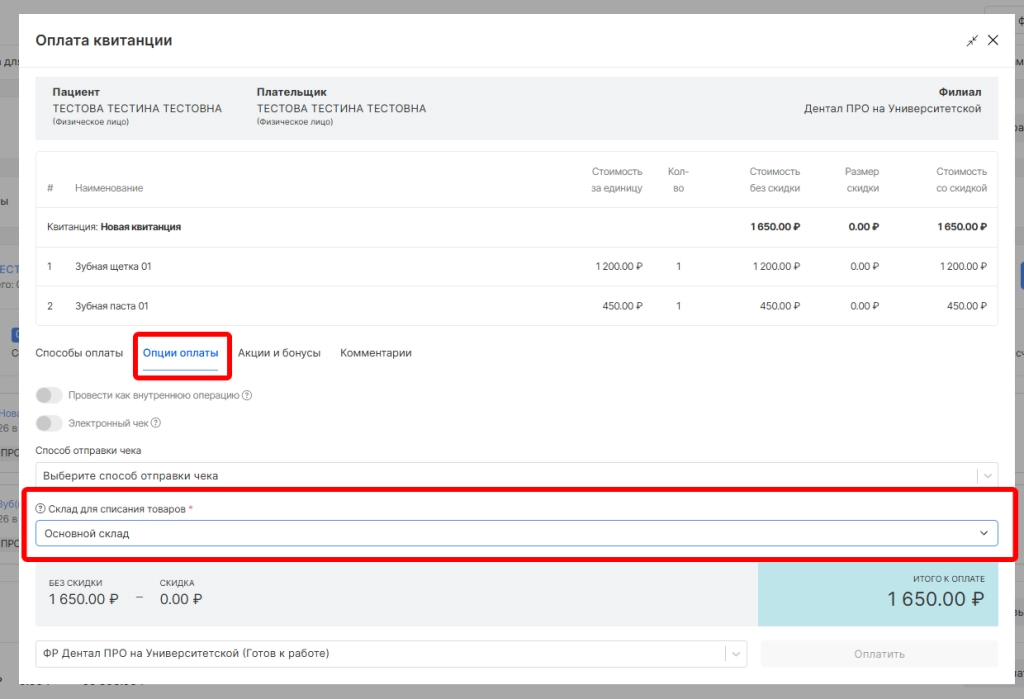Enable Провести как внутреннюю операцию toggle
1024x699 pixels.
[49, 395]
